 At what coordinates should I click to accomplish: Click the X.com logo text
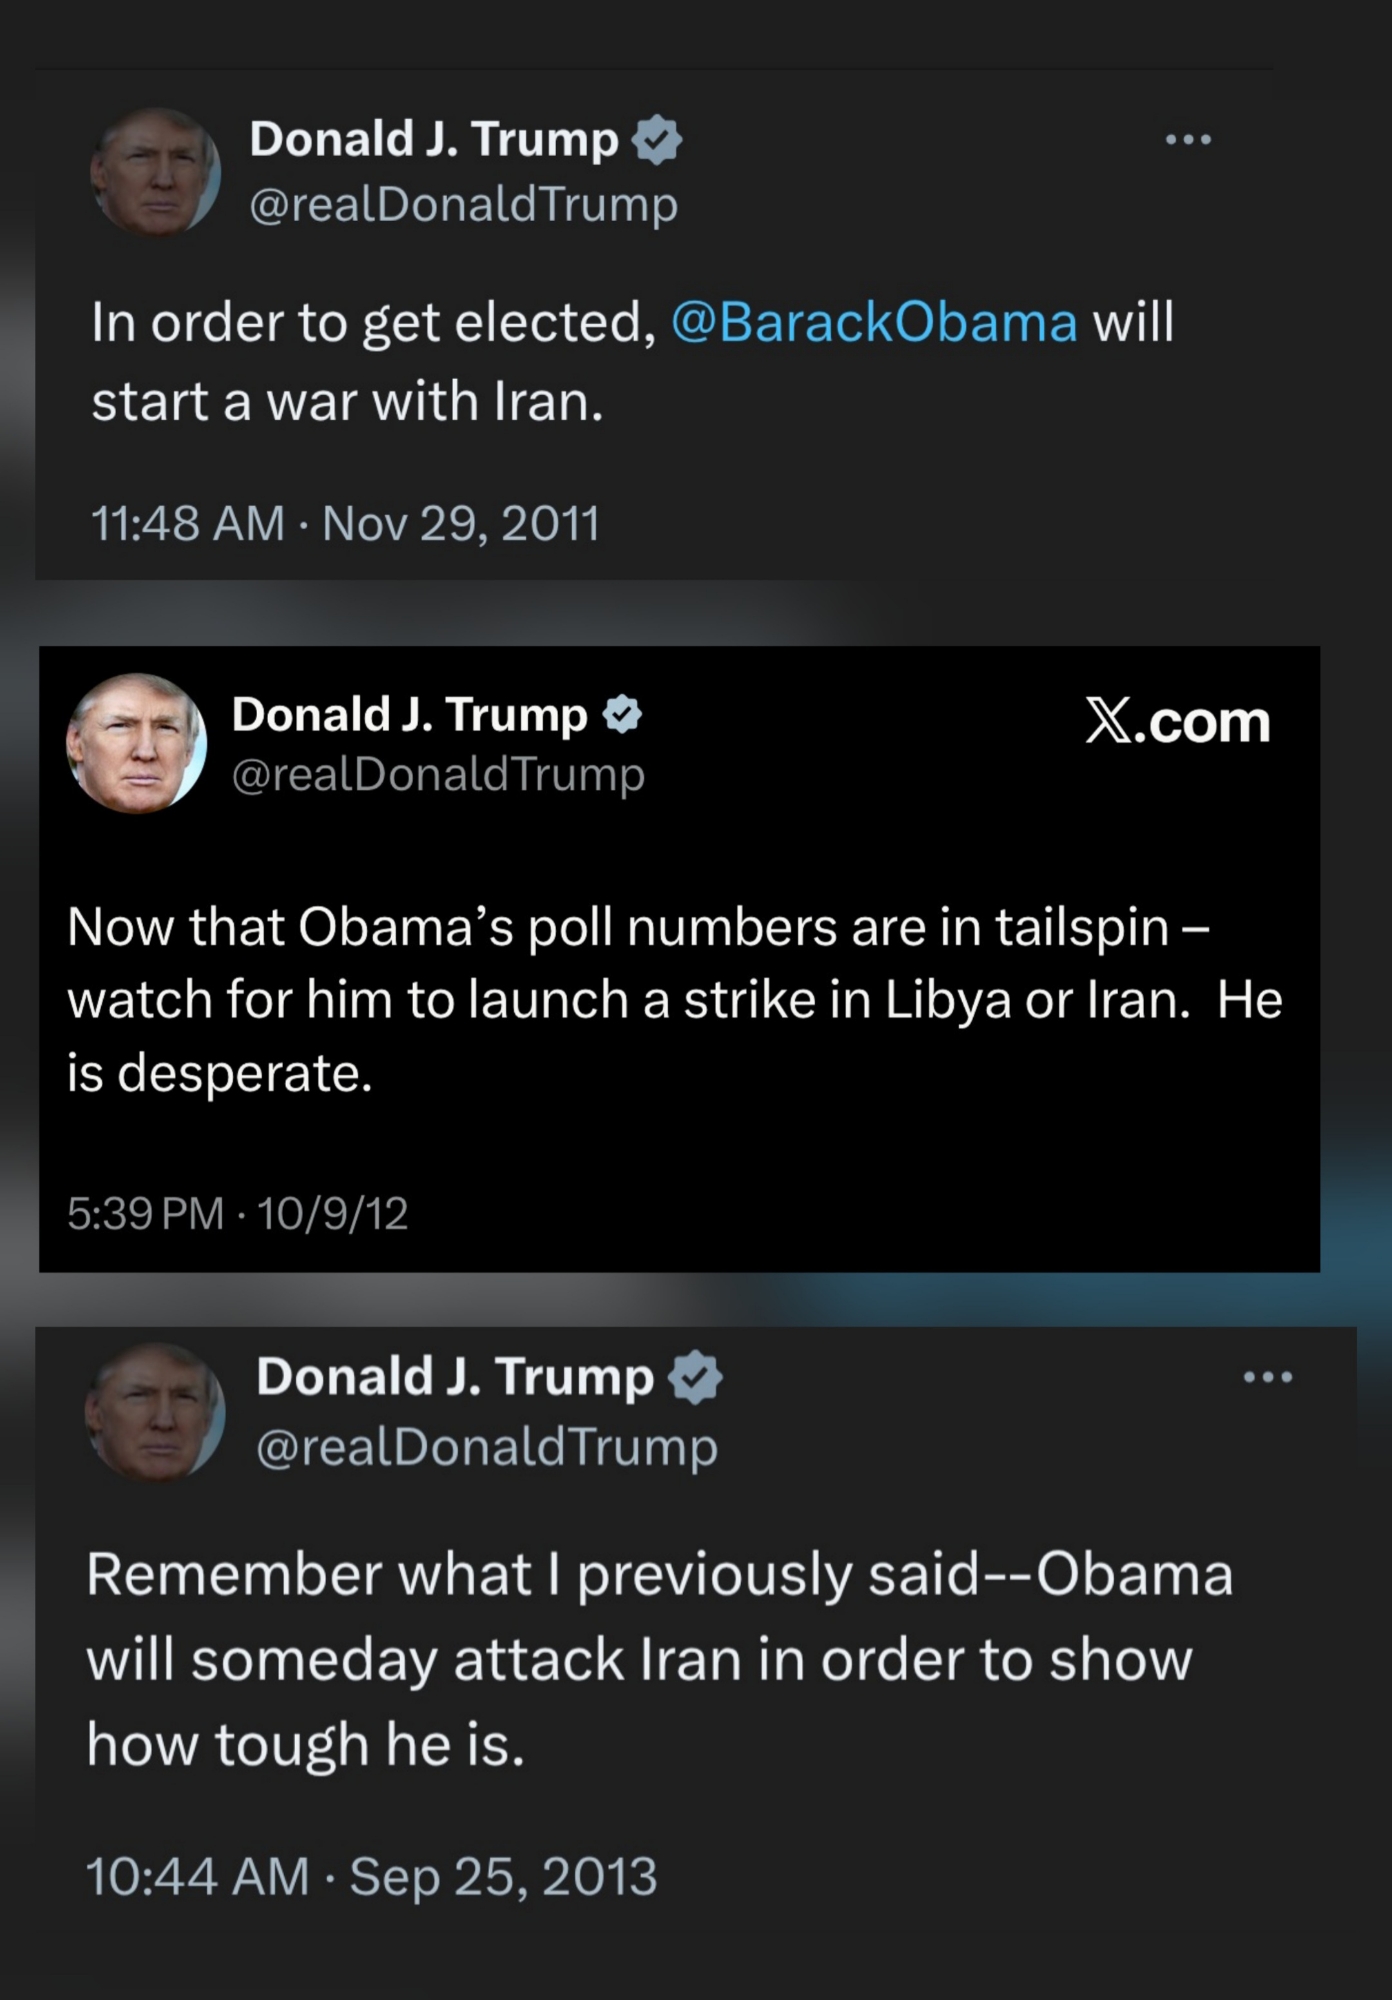point(1177,722)
